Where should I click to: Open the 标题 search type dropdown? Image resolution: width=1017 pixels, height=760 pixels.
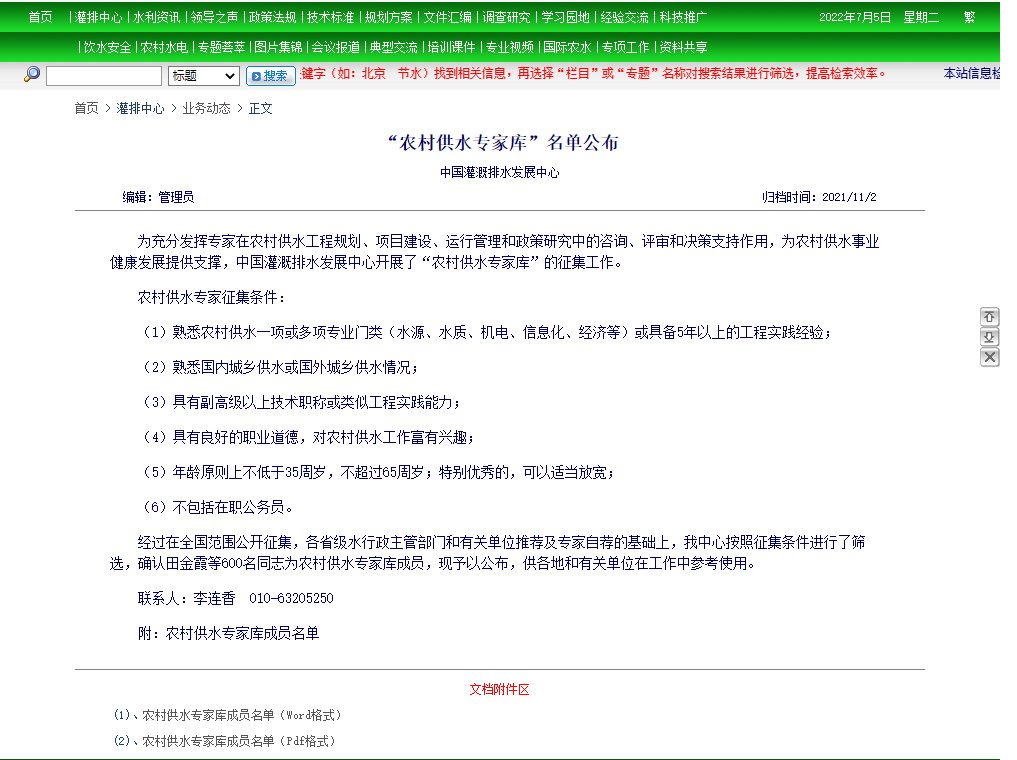(203, 76)
